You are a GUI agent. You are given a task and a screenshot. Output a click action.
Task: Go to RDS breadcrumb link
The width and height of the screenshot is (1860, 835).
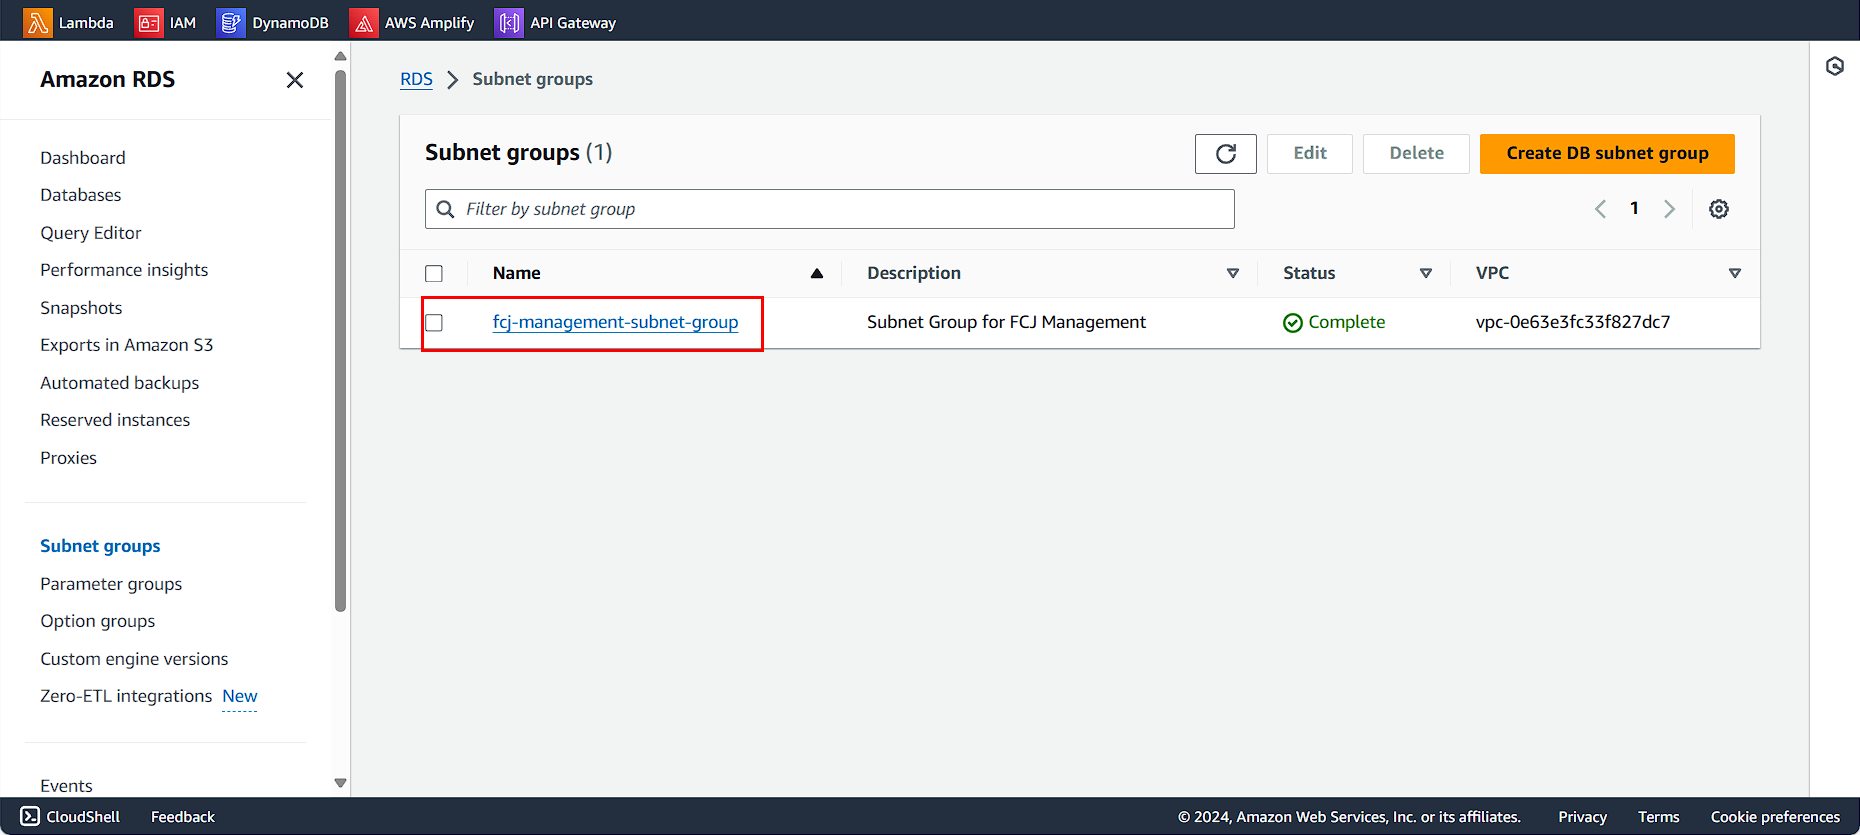[x=416, y=79]
